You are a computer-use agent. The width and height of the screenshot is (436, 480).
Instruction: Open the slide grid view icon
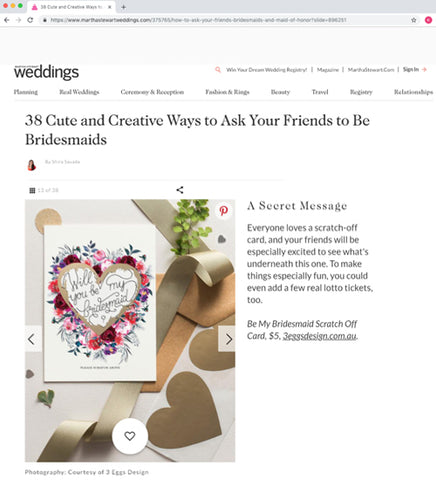[x=32, y=190]
